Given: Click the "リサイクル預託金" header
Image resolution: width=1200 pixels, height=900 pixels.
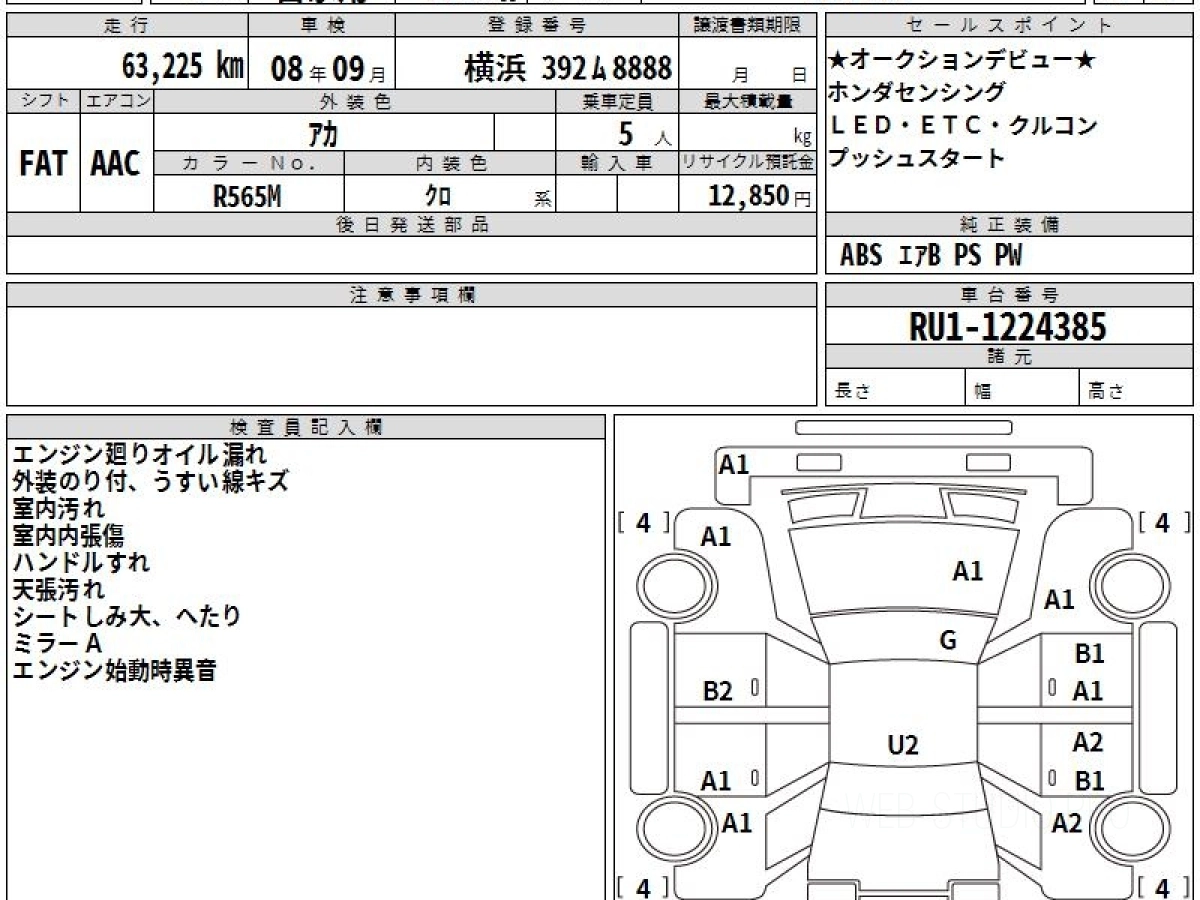Looking at the screenshot, I should (748, 164).
